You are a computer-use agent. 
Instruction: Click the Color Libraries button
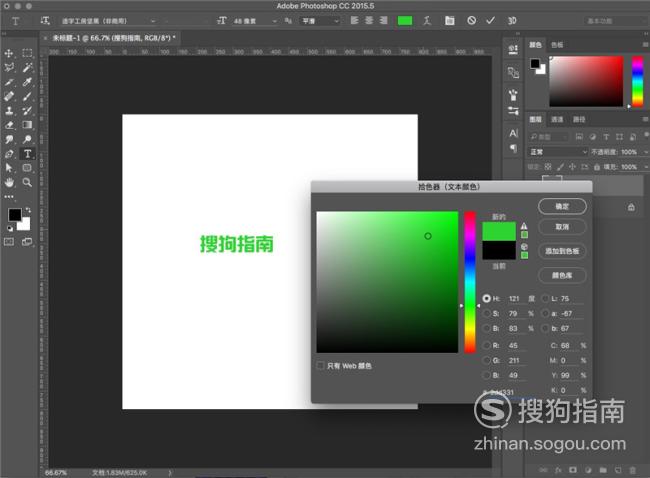point(562,275)
